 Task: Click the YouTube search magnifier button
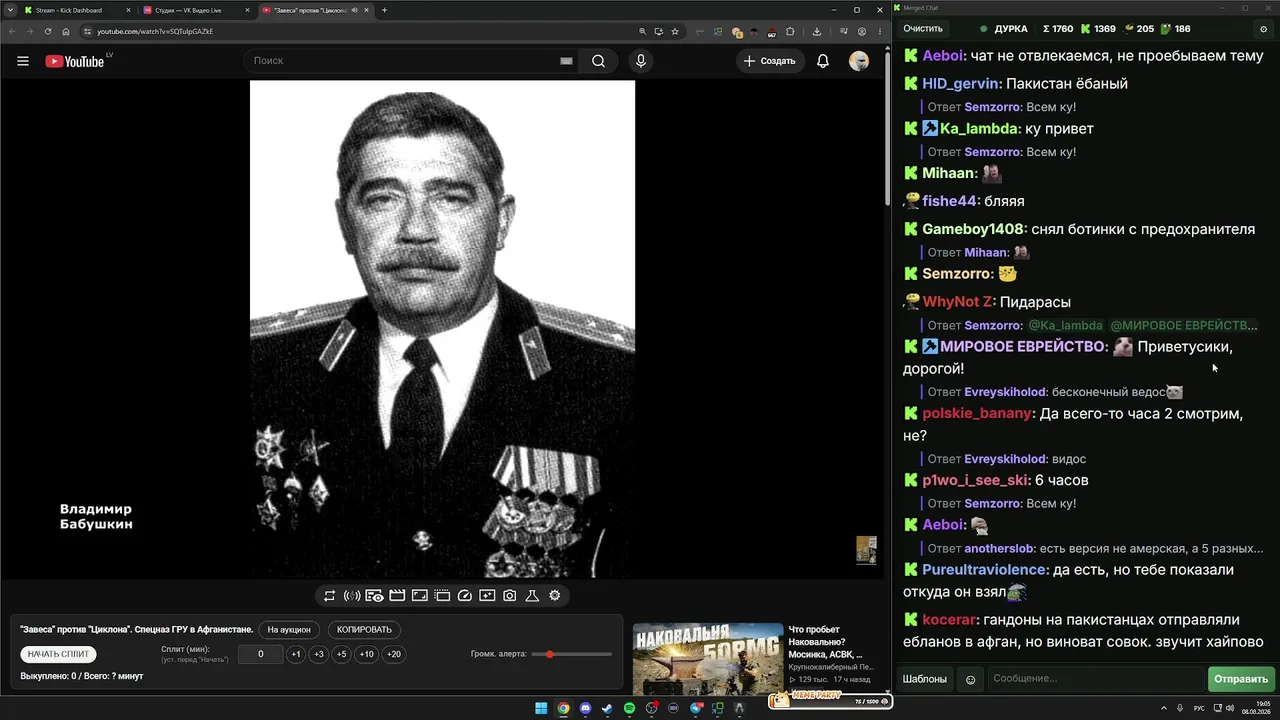pos(598,61)
